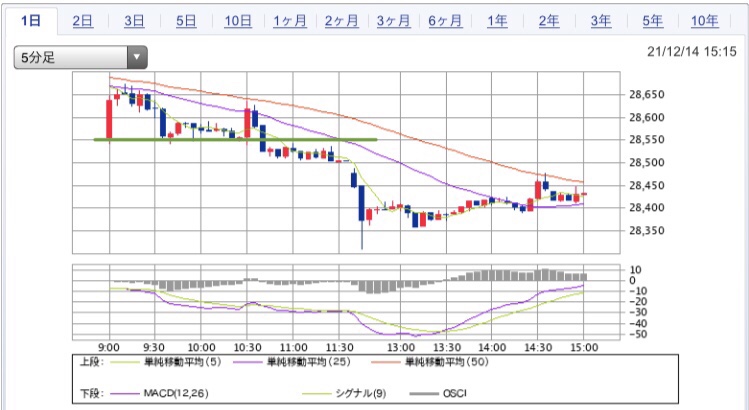Click the 下段 legend label

92,393
